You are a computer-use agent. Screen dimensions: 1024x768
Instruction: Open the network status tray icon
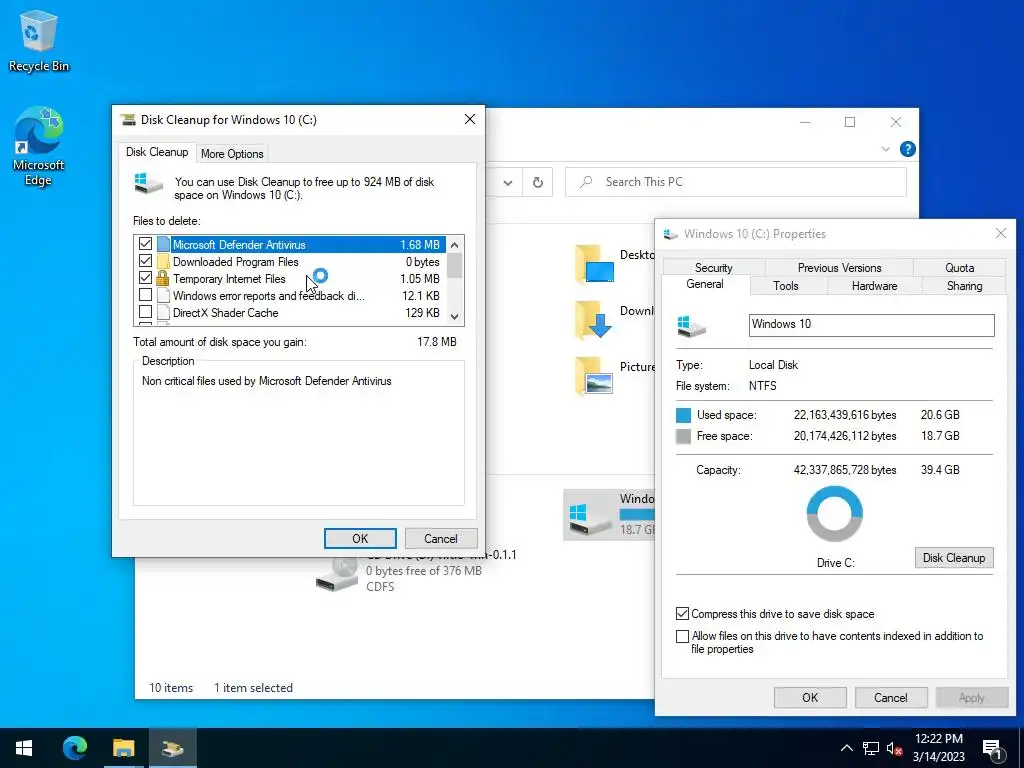pyautogui.click(x=871, y=748)
